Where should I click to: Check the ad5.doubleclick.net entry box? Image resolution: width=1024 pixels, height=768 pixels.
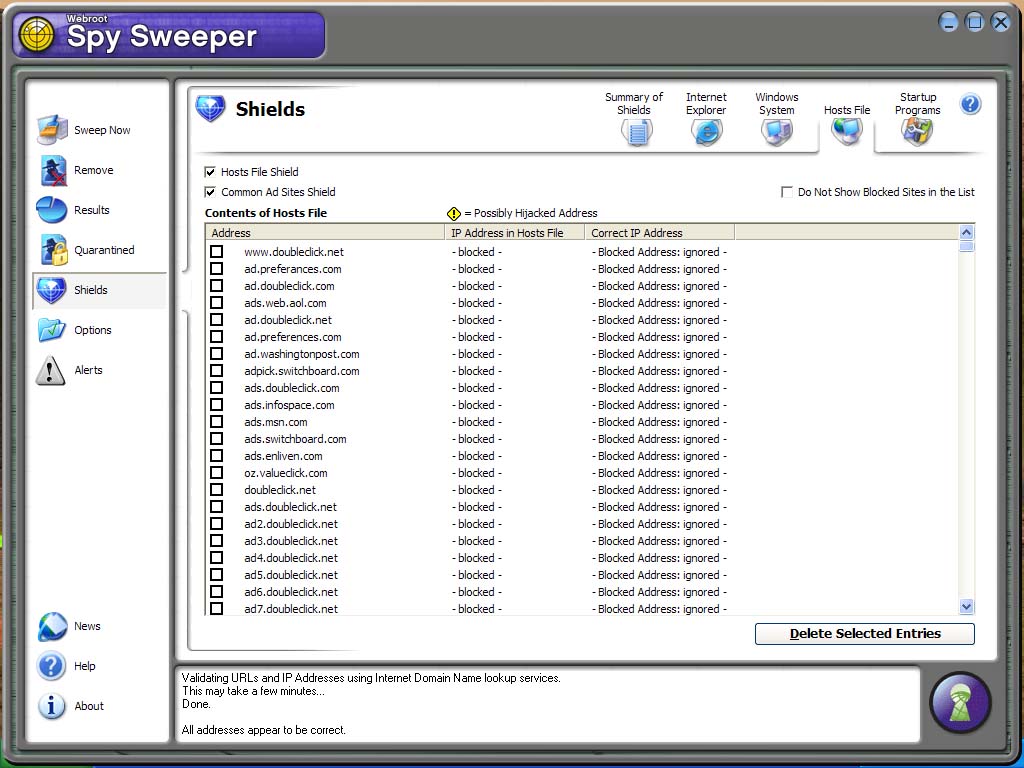tap(217, 574)
